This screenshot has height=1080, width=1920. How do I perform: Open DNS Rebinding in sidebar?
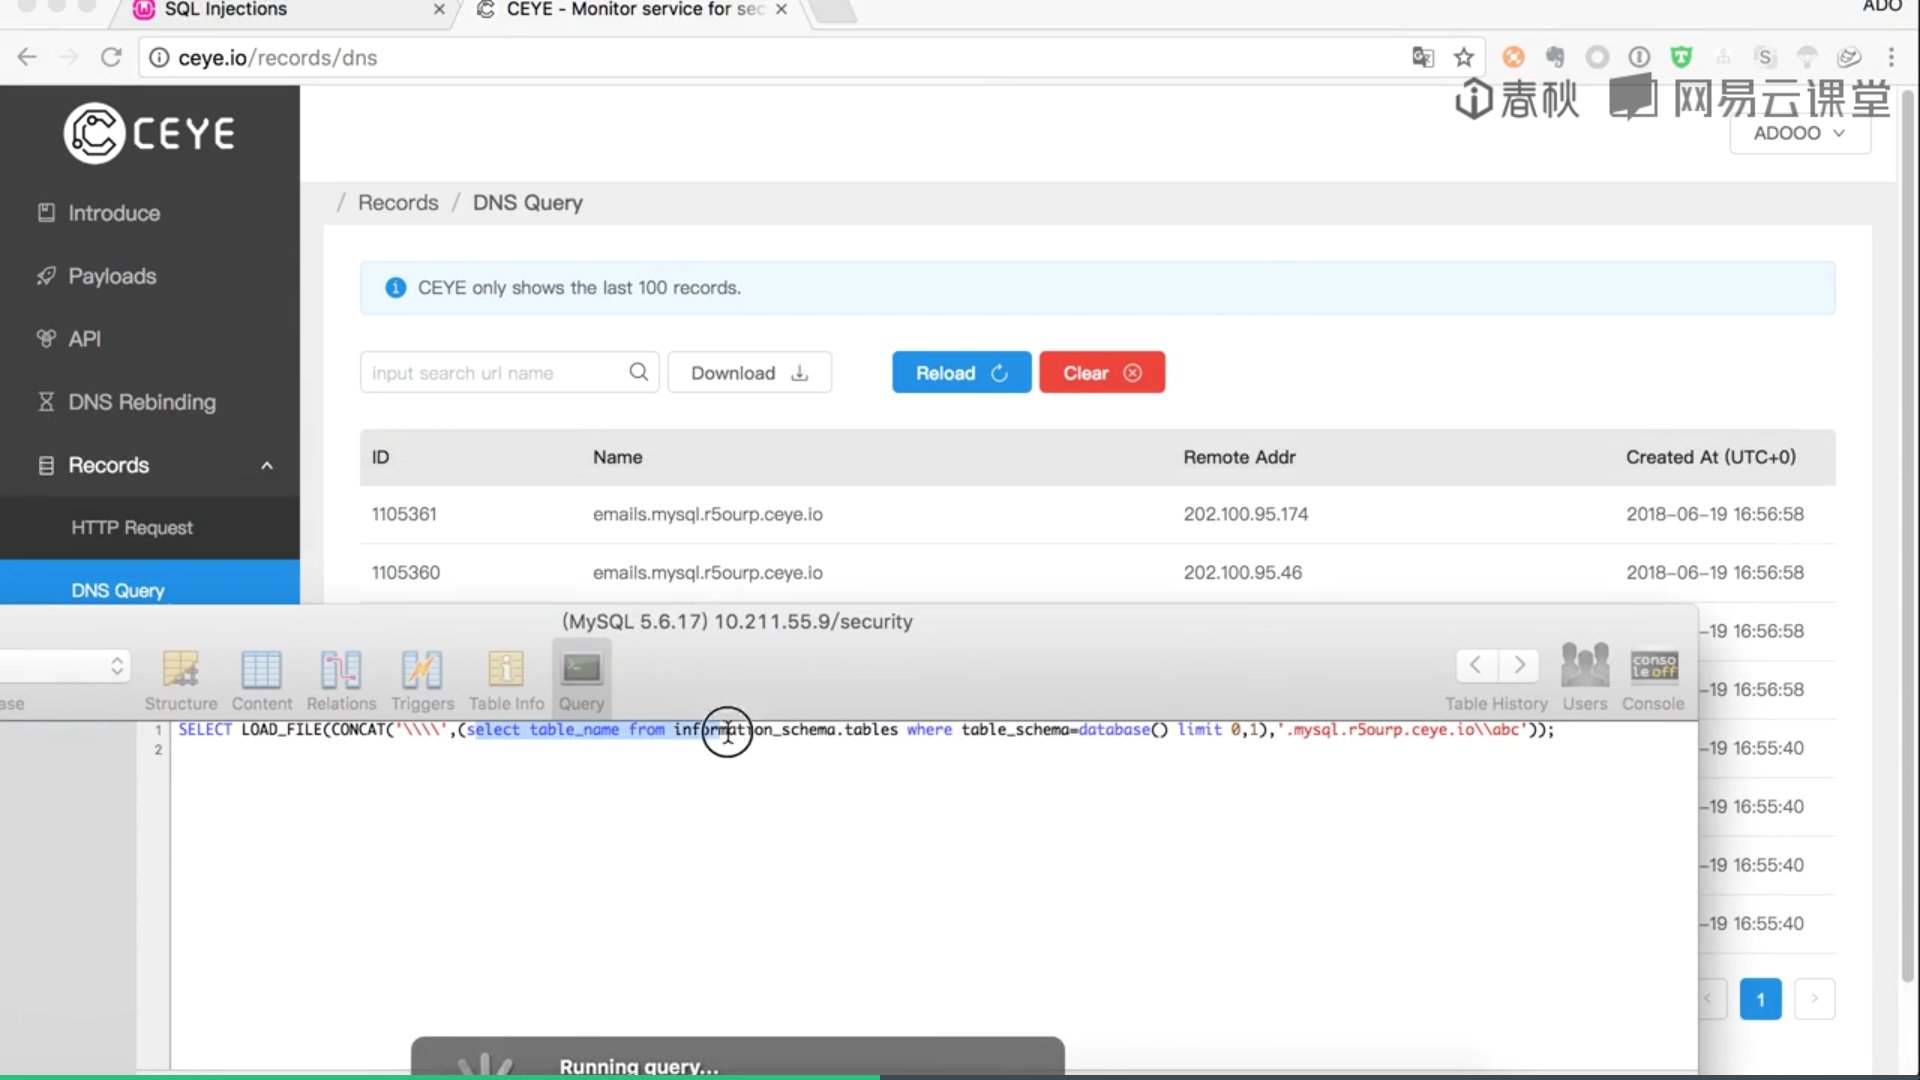[x=141, y=402]
